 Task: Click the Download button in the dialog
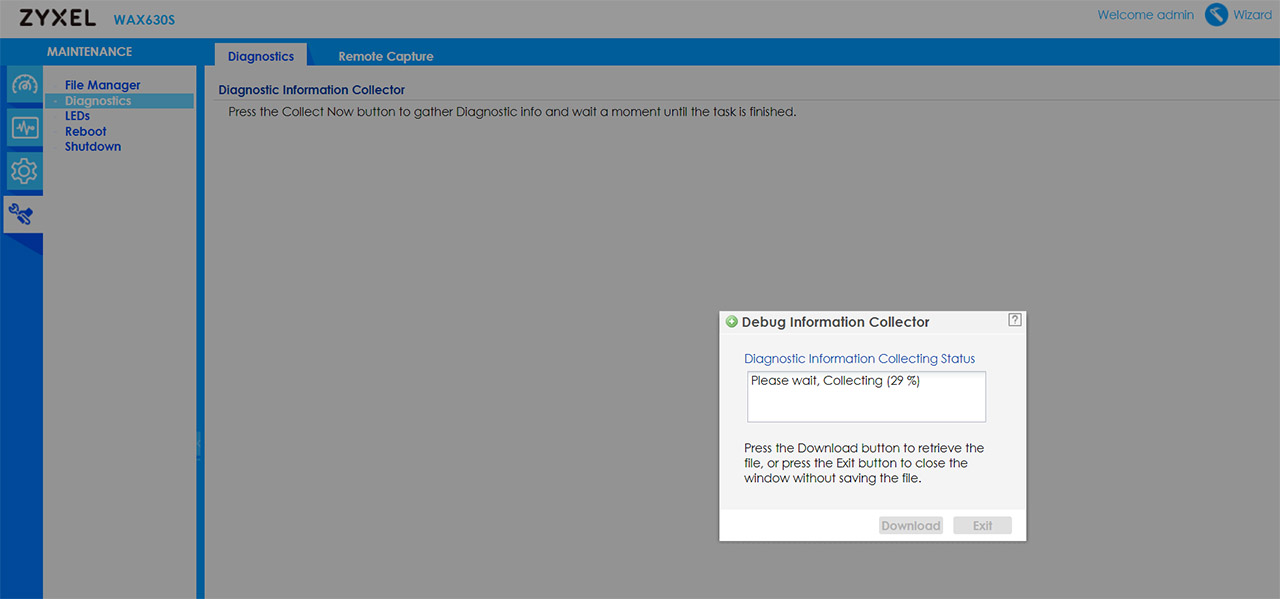point(911,525)
